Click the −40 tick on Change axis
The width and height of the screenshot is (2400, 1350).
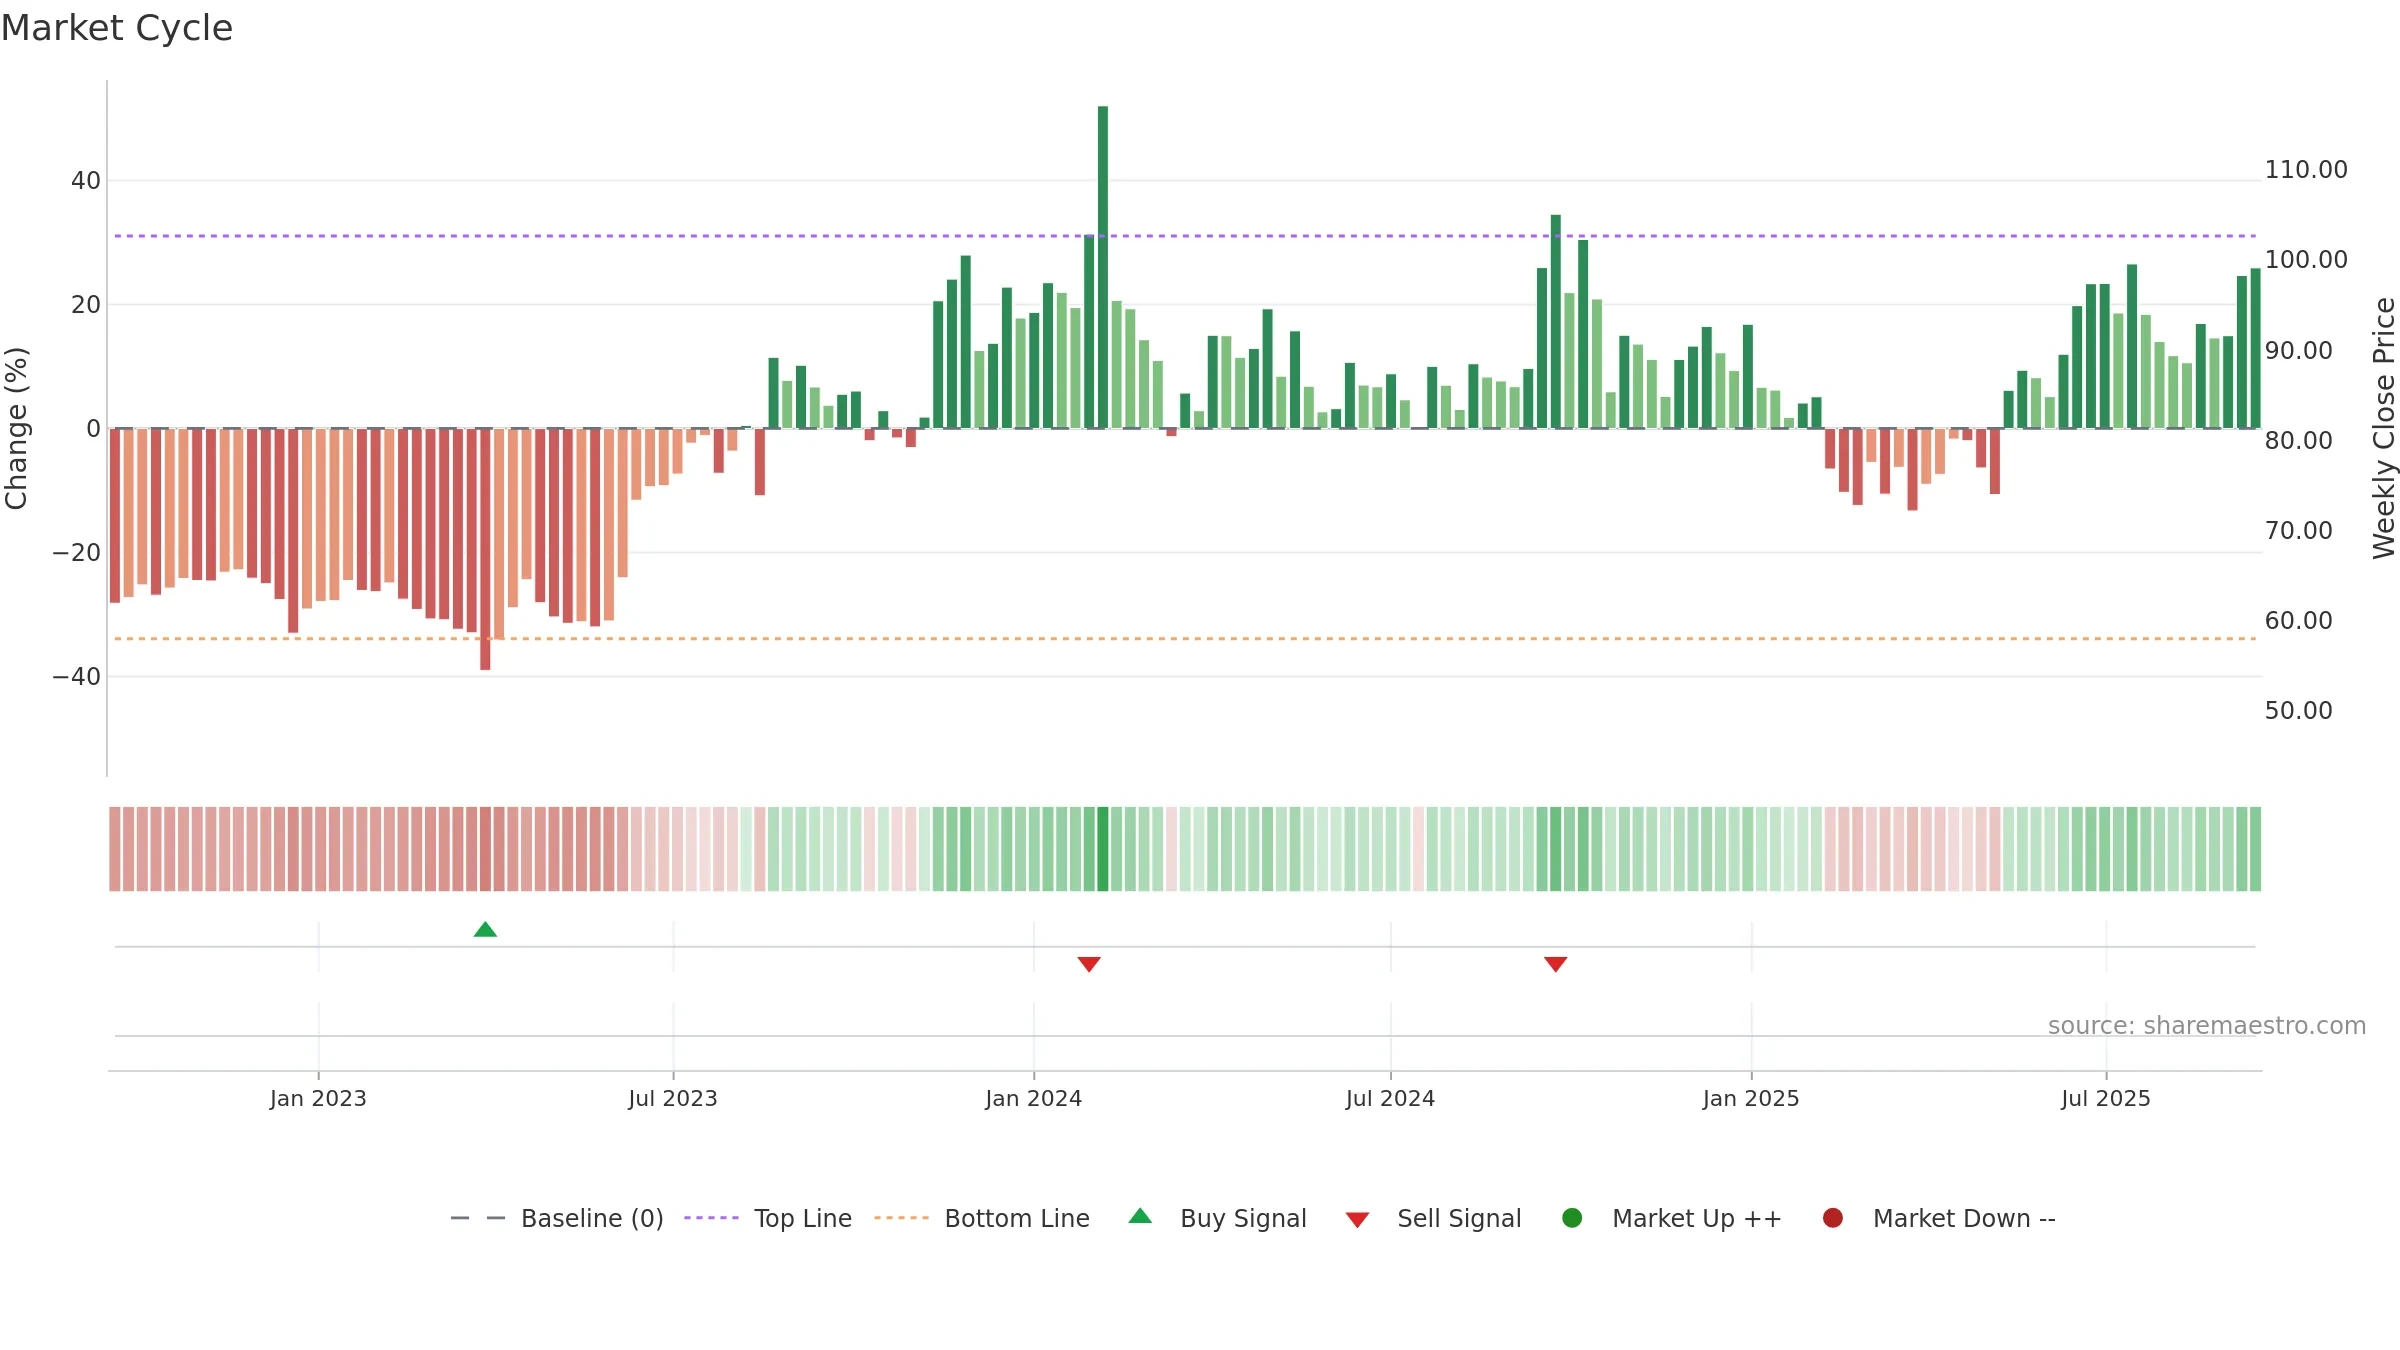(x=77, y=677)
